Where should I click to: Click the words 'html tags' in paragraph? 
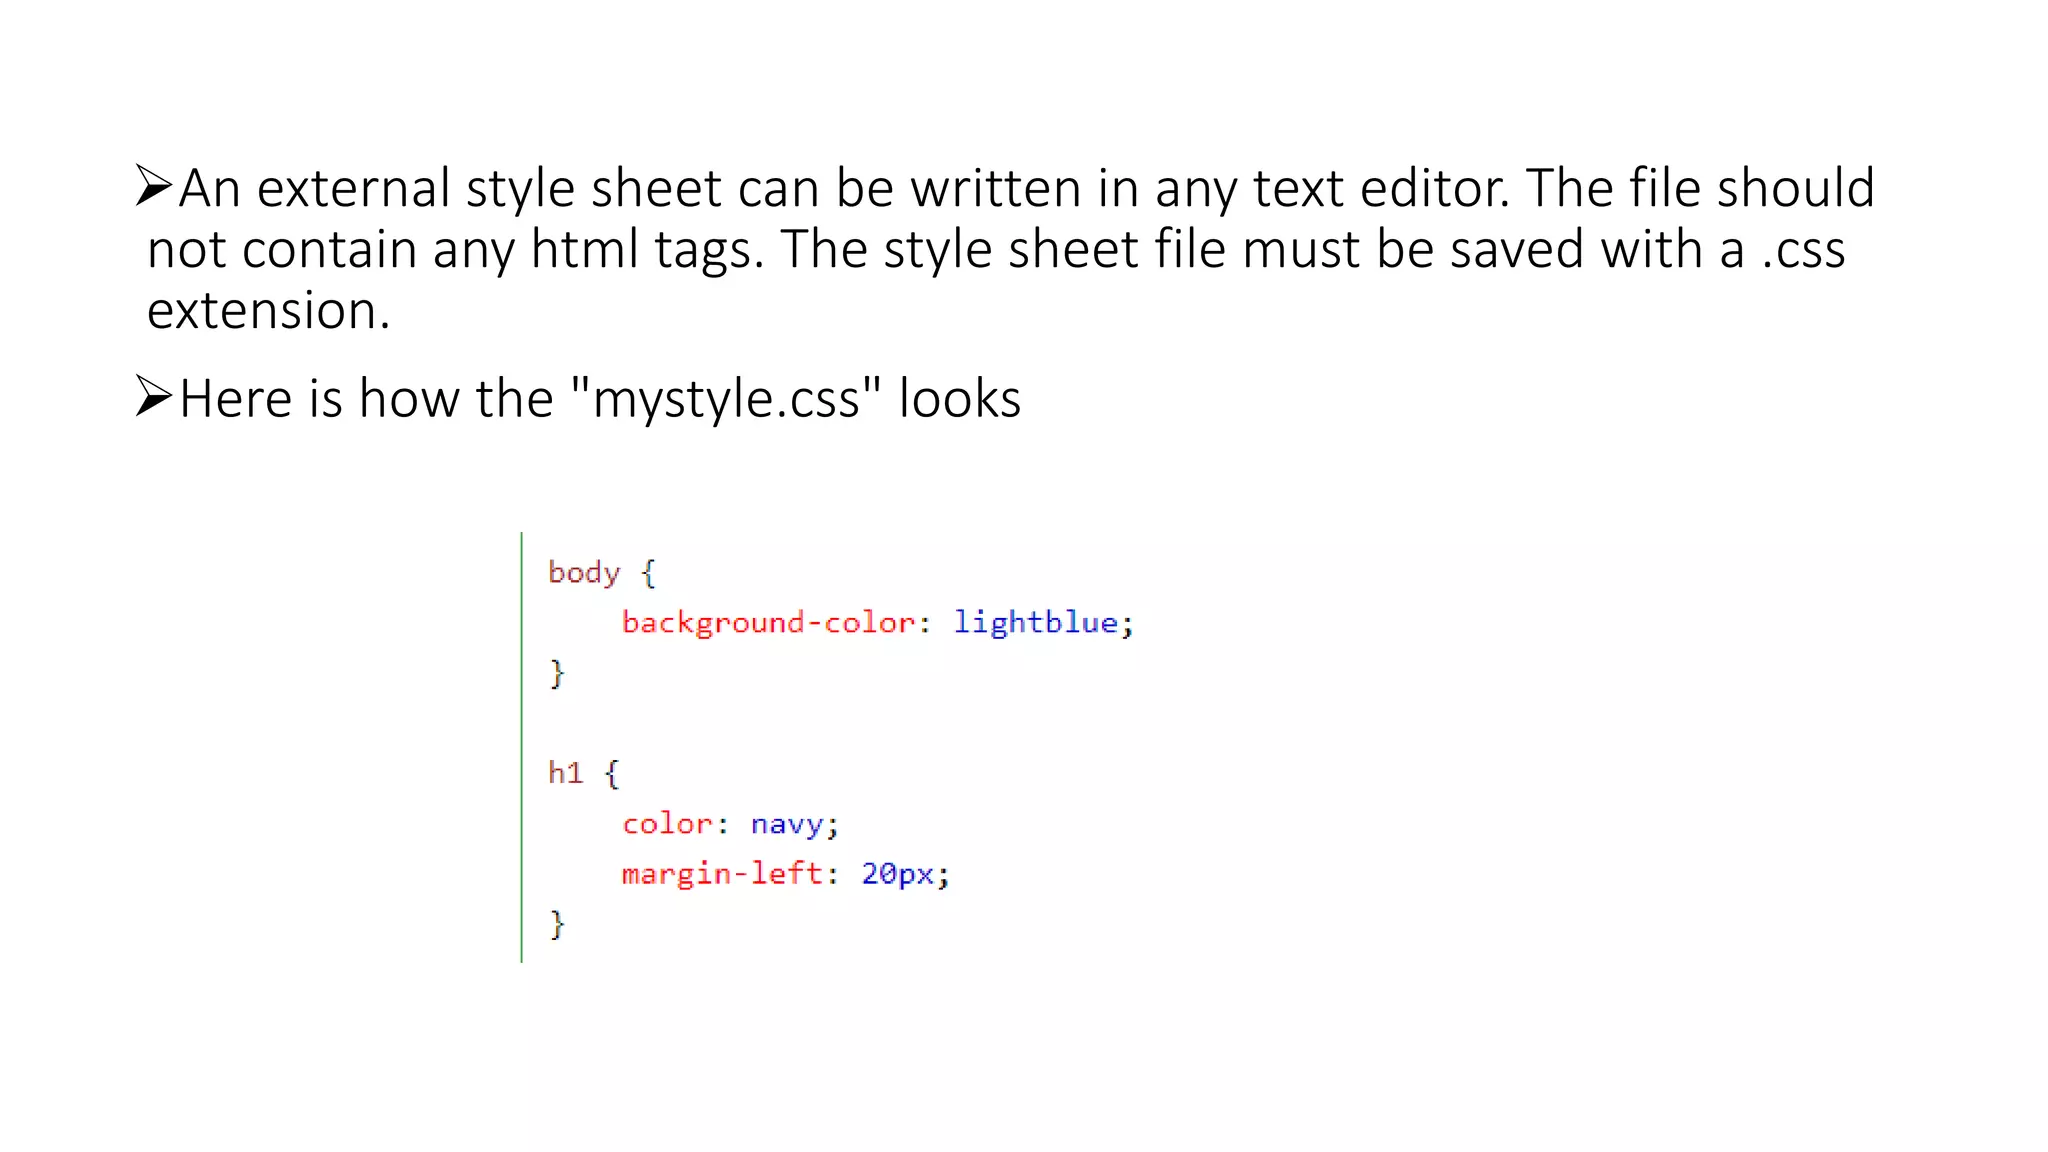point(646,249)
